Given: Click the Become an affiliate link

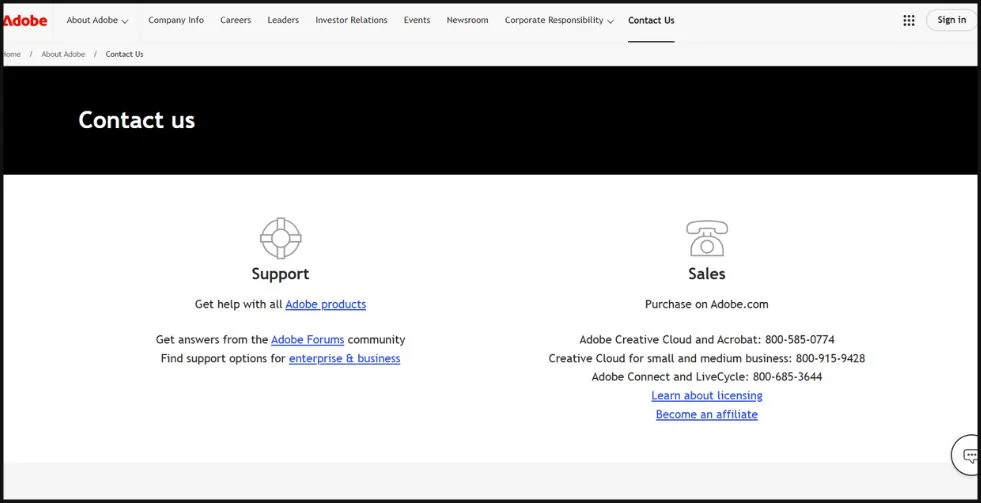Looking at the screenshot, I should pyautogui.click(x=707, y=414).
